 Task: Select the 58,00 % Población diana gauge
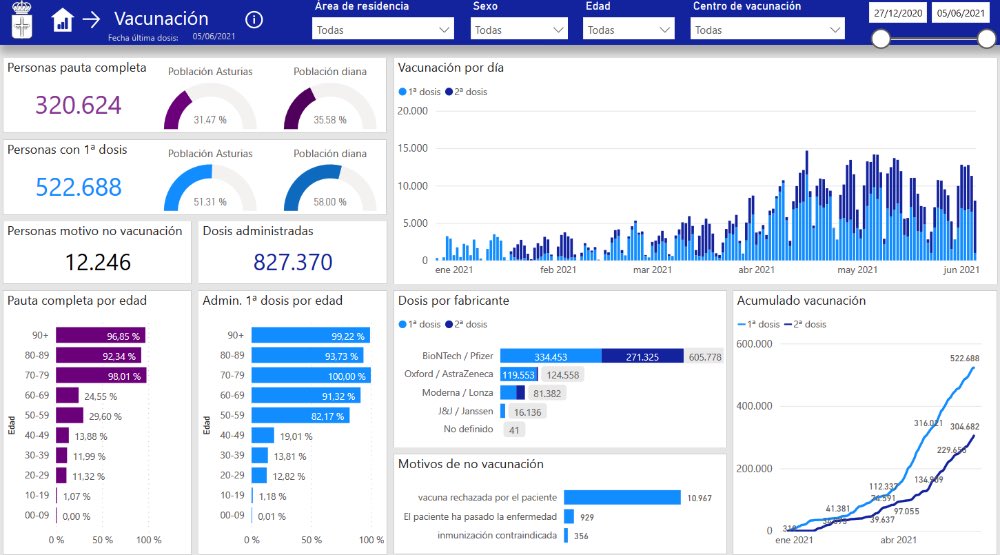[x=330, y=188]
